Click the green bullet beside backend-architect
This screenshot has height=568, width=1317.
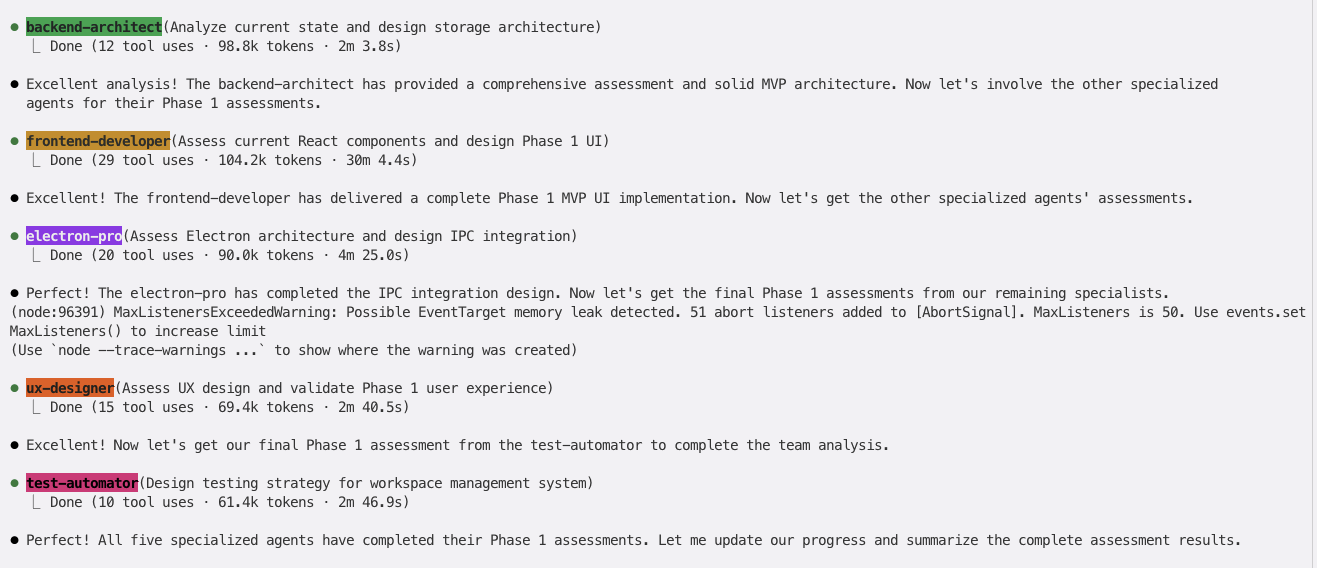point(14,28)
